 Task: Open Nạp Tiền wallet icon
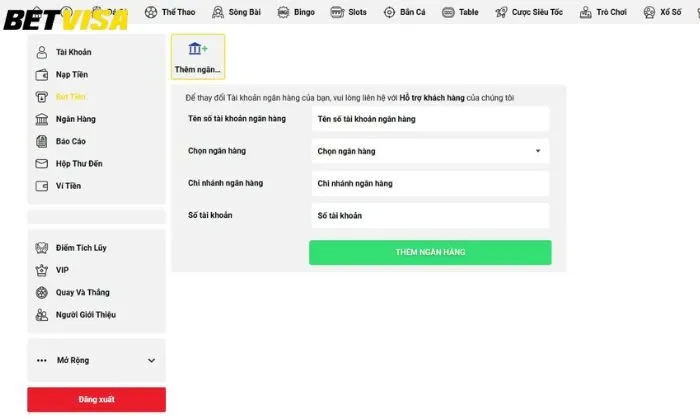click(x=41, y=74)
